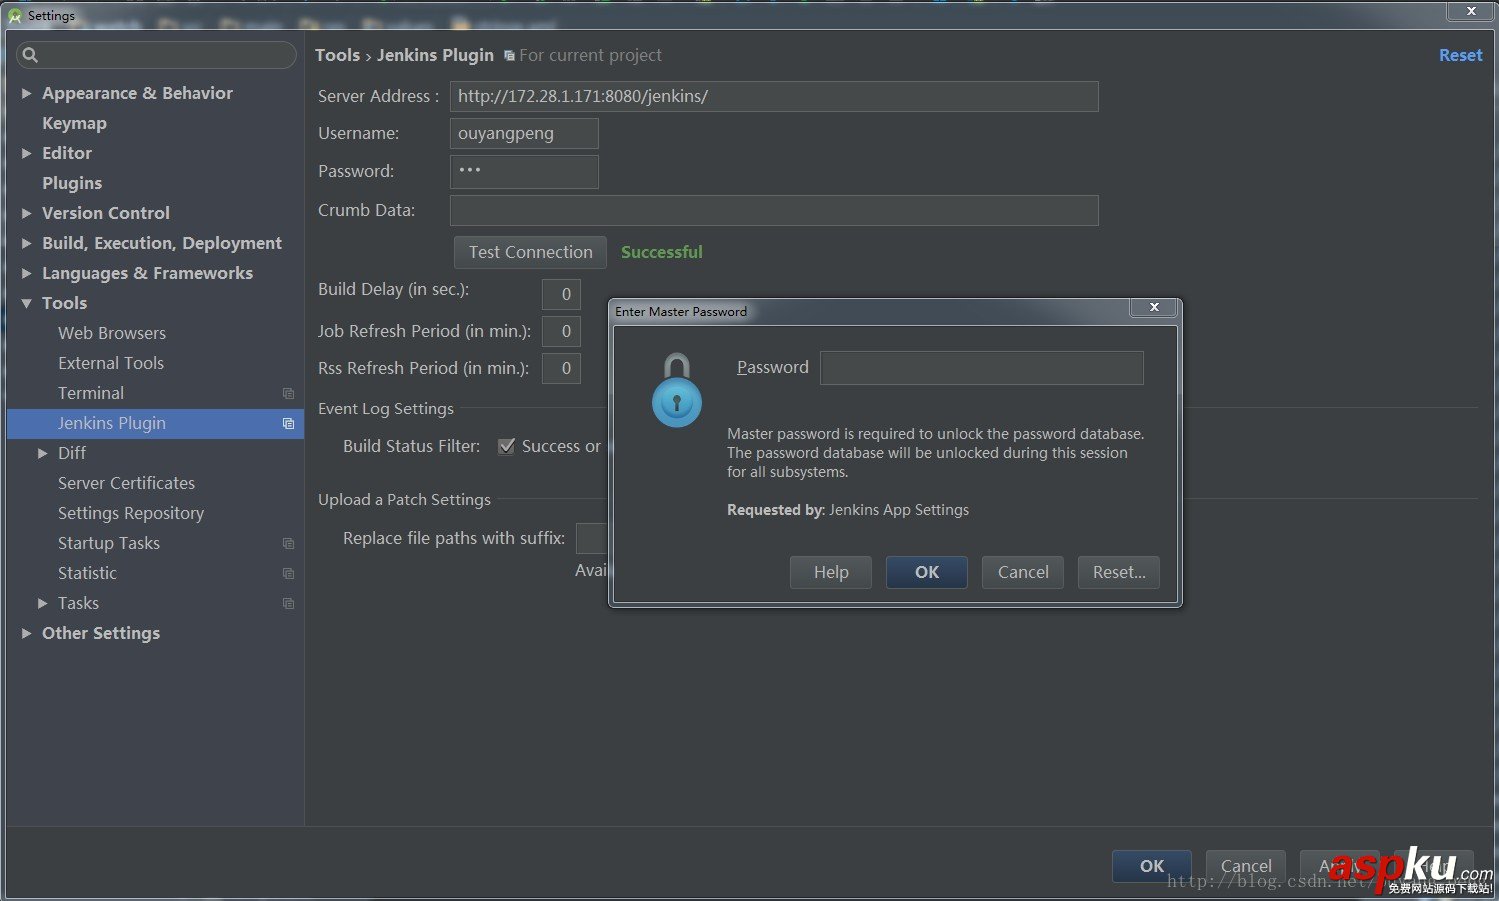
Task: Toggle the Success build status filter checkbox
Action: coord(506,446)
